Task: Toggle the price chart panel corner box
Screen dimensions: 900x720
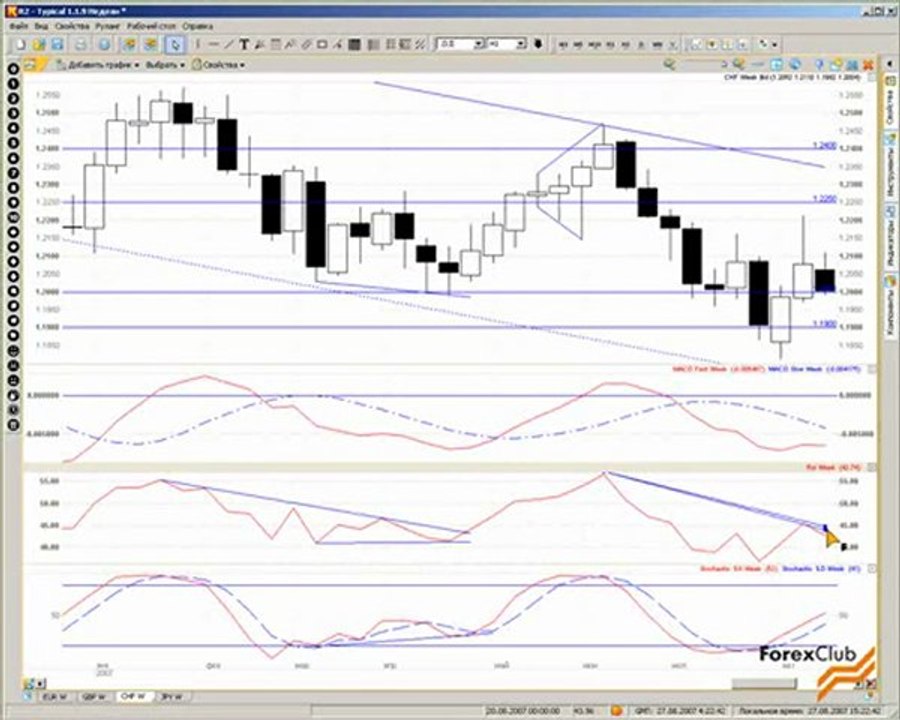Action: [x=872, y=77]
